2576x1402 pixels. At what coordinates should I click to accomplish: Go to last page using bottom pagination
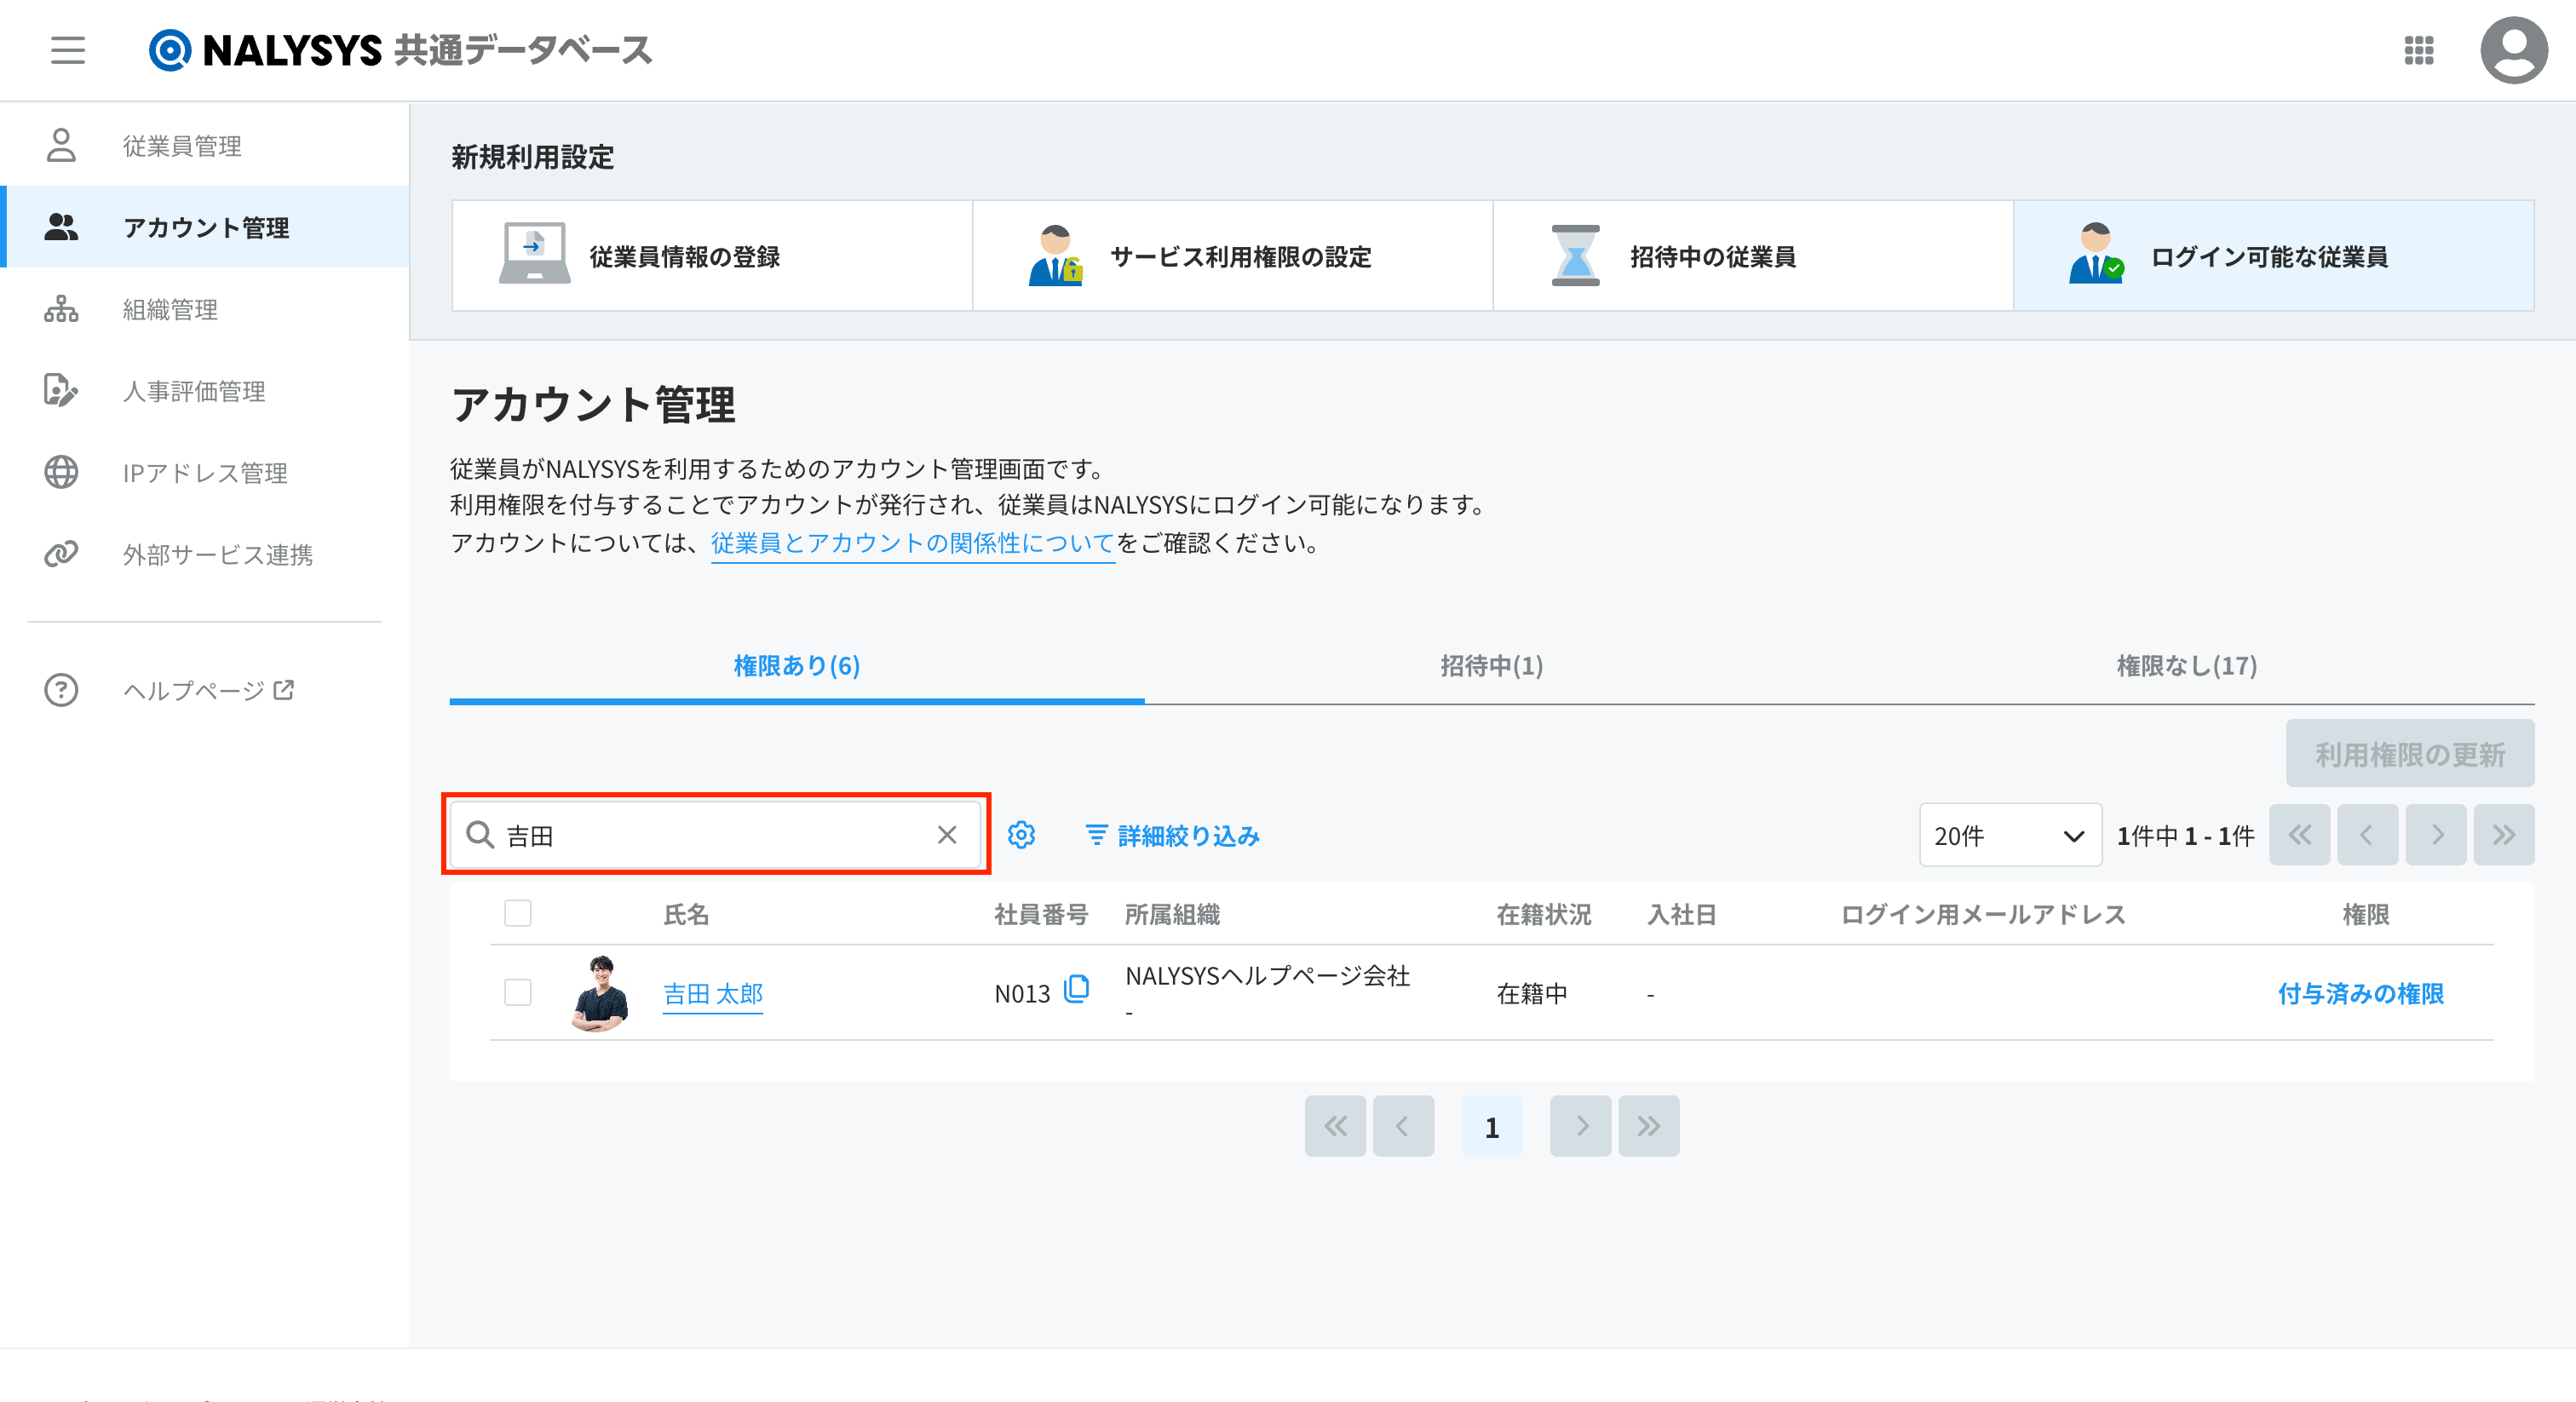pyautogui.click(x=1648, y=1126)
